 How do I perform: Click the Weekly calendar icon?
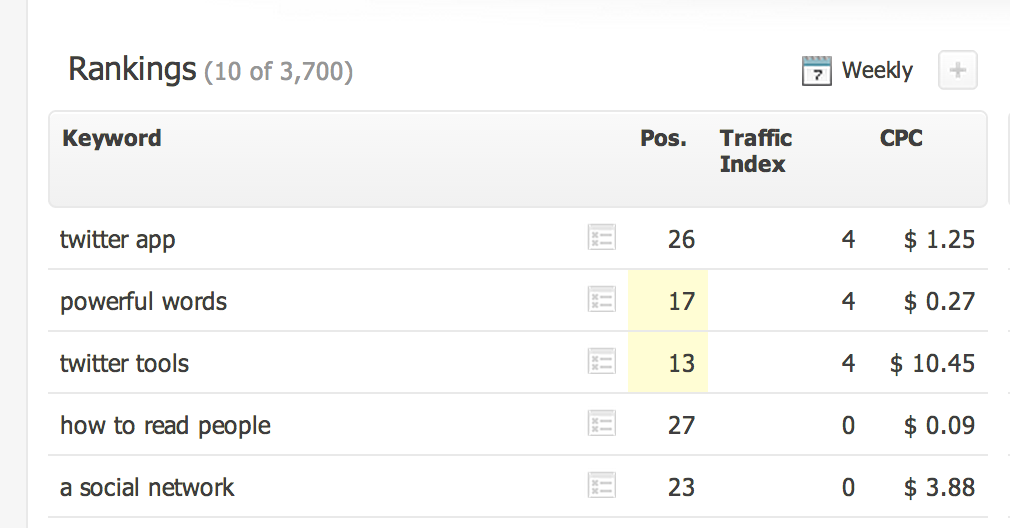click(816, 71)
